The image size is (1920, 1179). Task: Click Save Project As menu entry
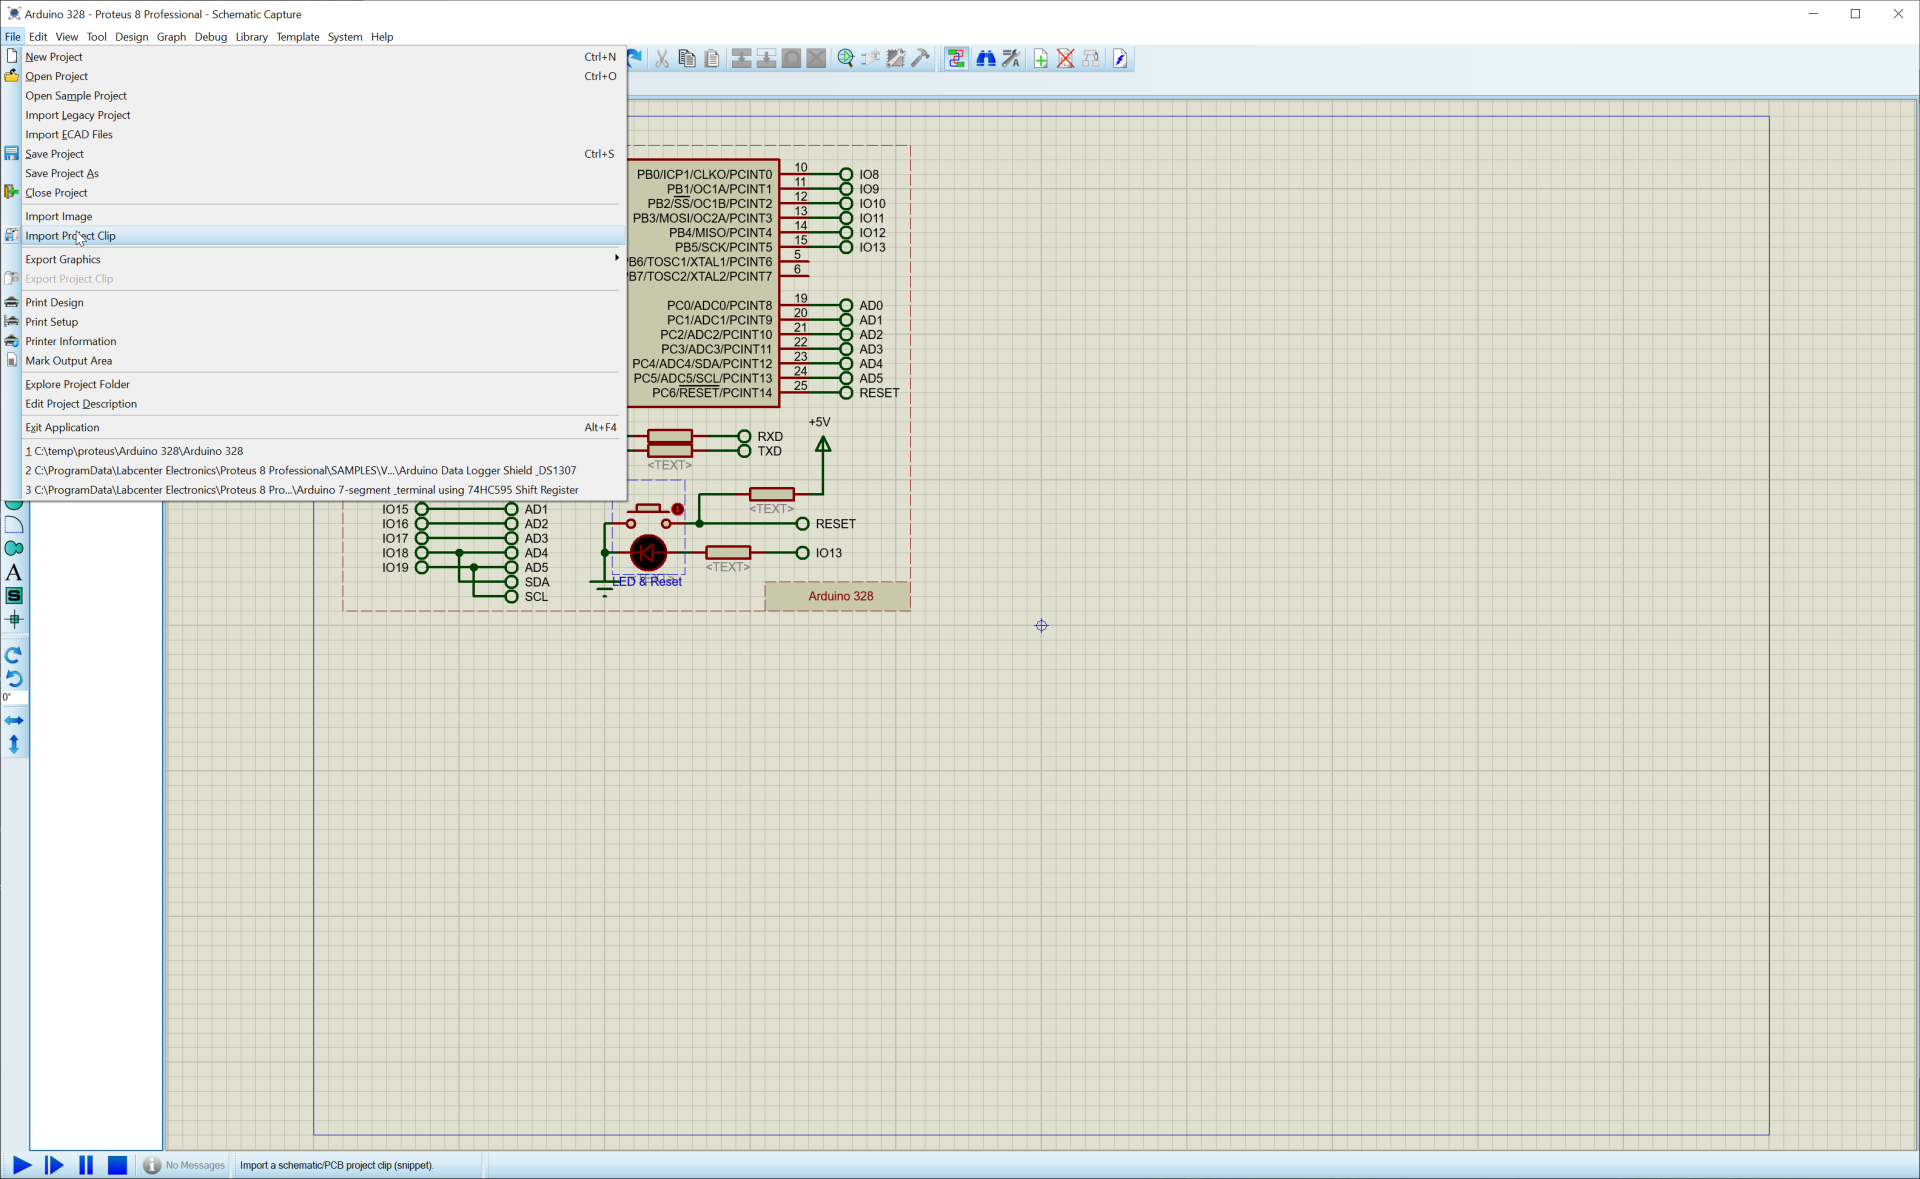[62, 173]
